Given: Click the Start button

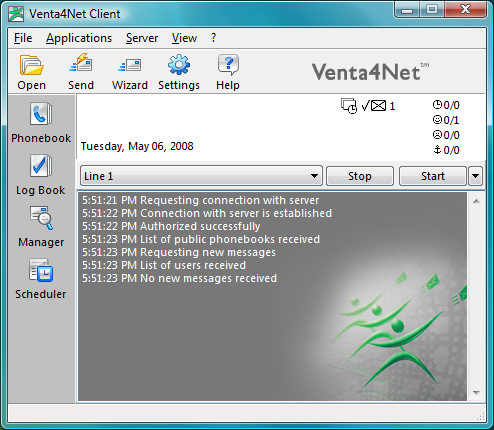Looking at the screenshot, I should [x=433, y=176].
